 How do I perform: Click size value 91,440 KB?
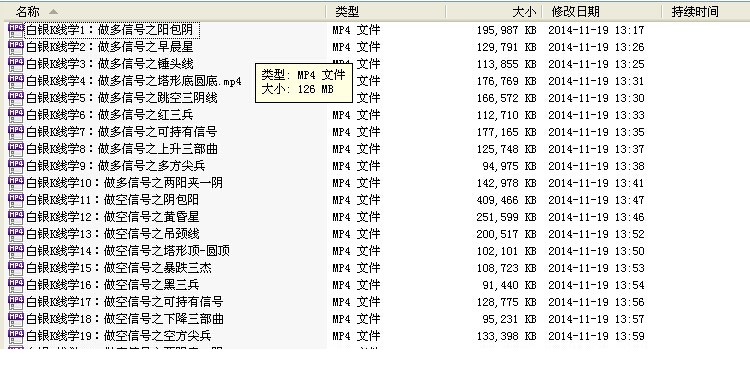click(509, 285)
